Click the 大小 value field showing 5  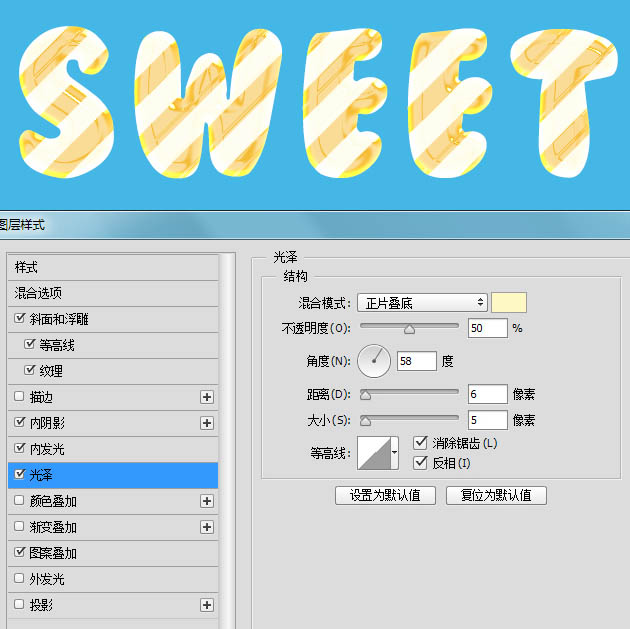click(x=488, y=420)
